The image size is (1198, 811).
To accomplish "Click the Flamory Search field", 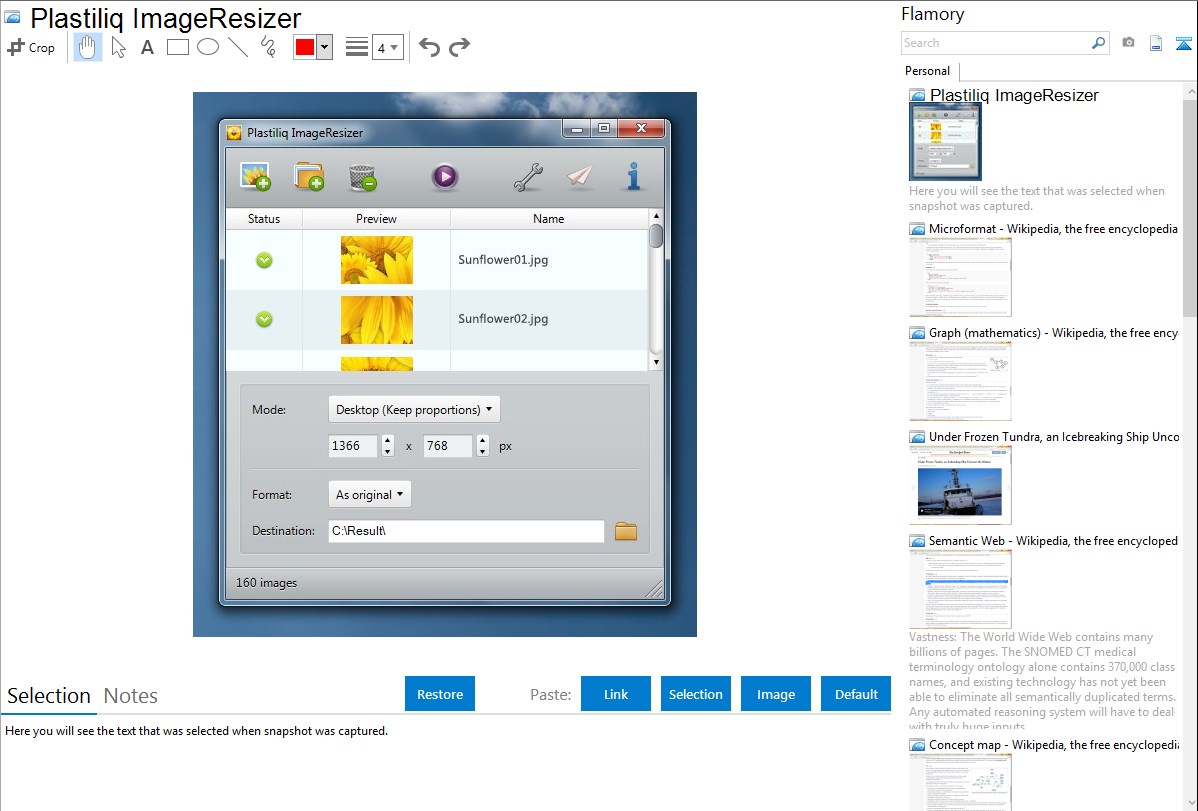I will [995, 43].
